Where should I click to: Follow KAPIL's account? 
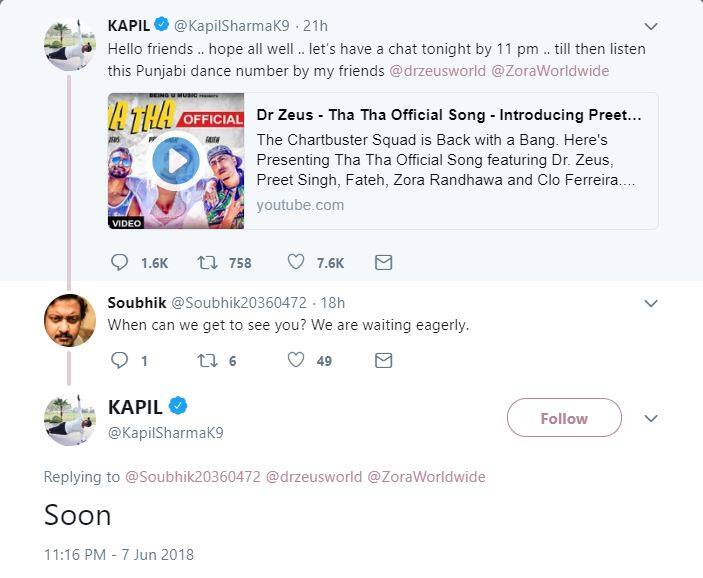click(564, 418)
